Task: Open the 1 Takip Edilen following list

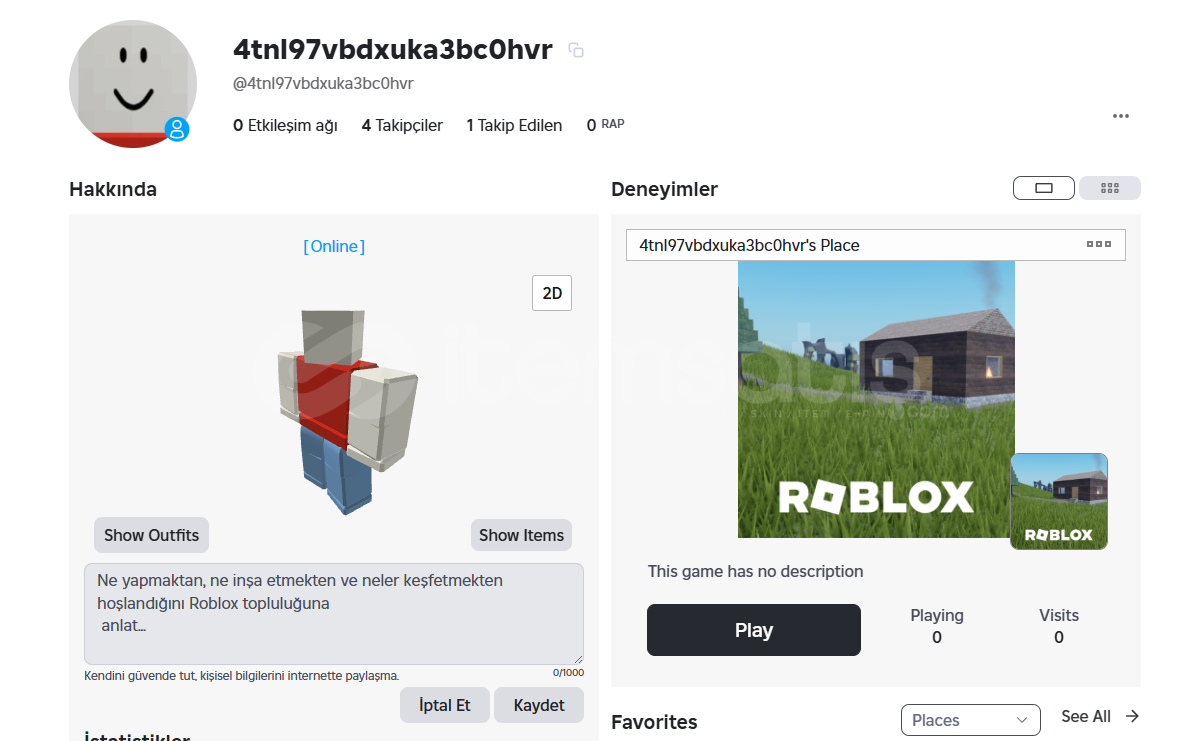Action: tap(514, 125)
